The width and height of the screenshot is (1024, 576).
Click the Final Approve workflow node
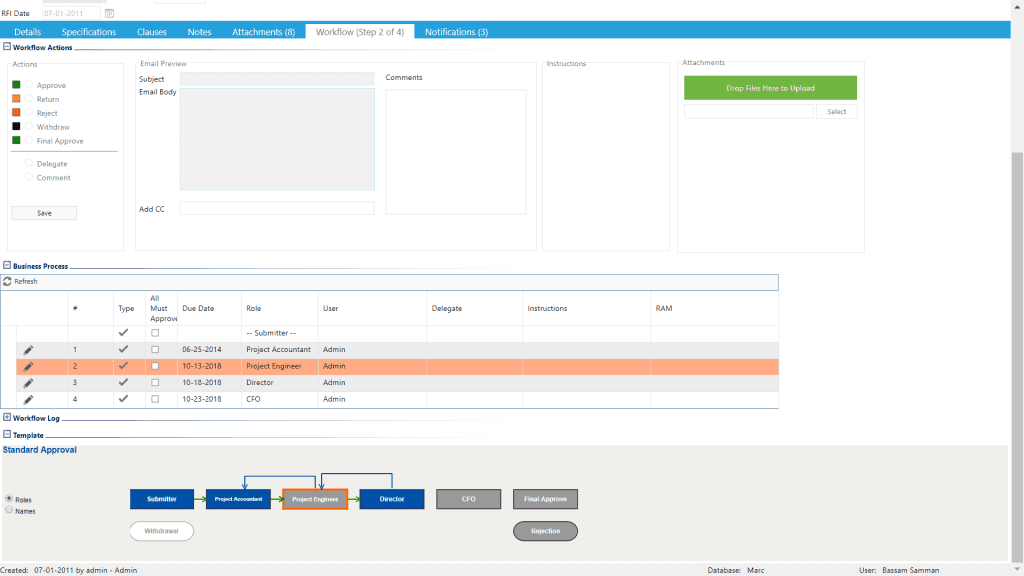[x=545, y=499]
